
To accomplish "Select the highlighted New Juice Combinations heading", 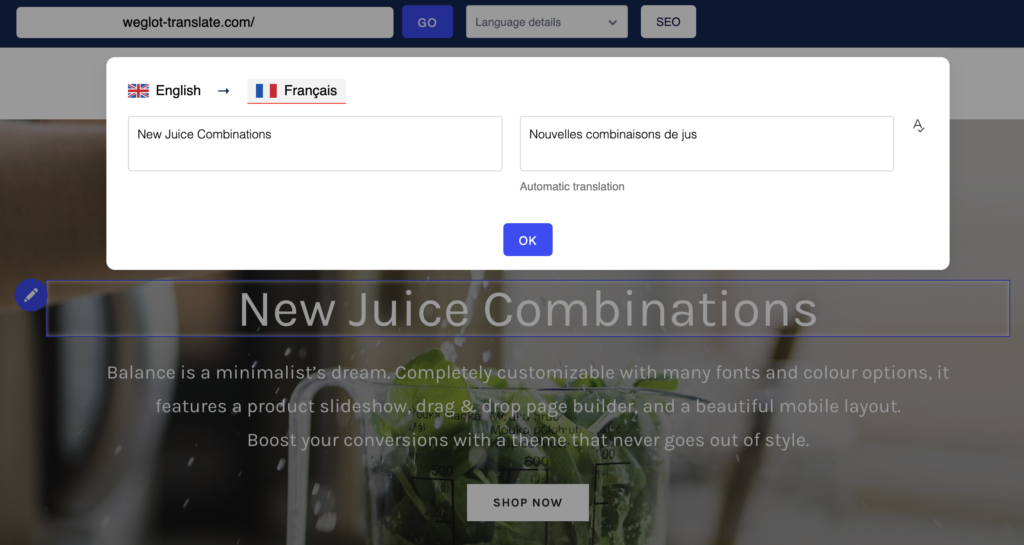I will point(528,309).
